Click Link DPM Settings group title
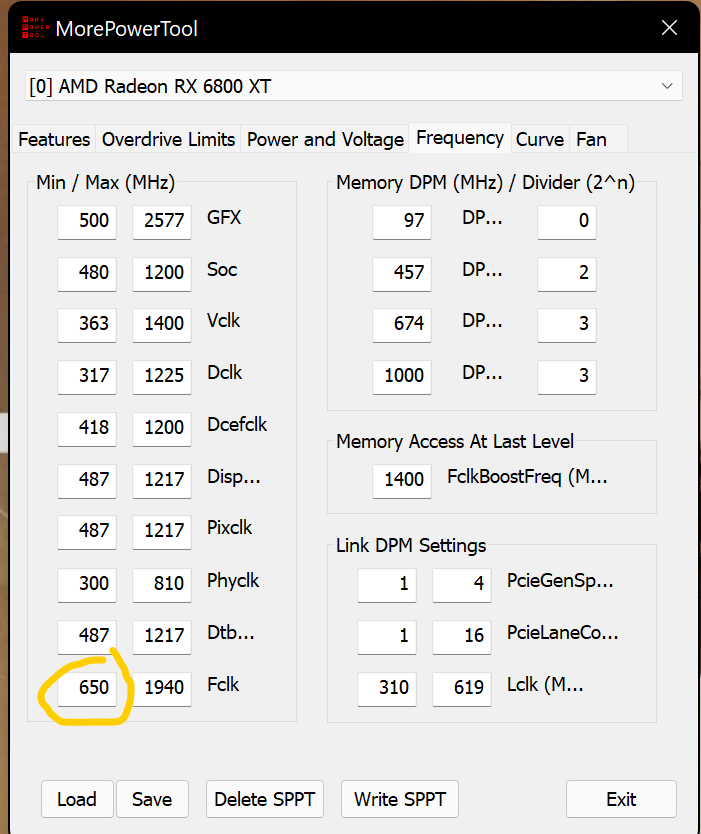 click(411, 546)
